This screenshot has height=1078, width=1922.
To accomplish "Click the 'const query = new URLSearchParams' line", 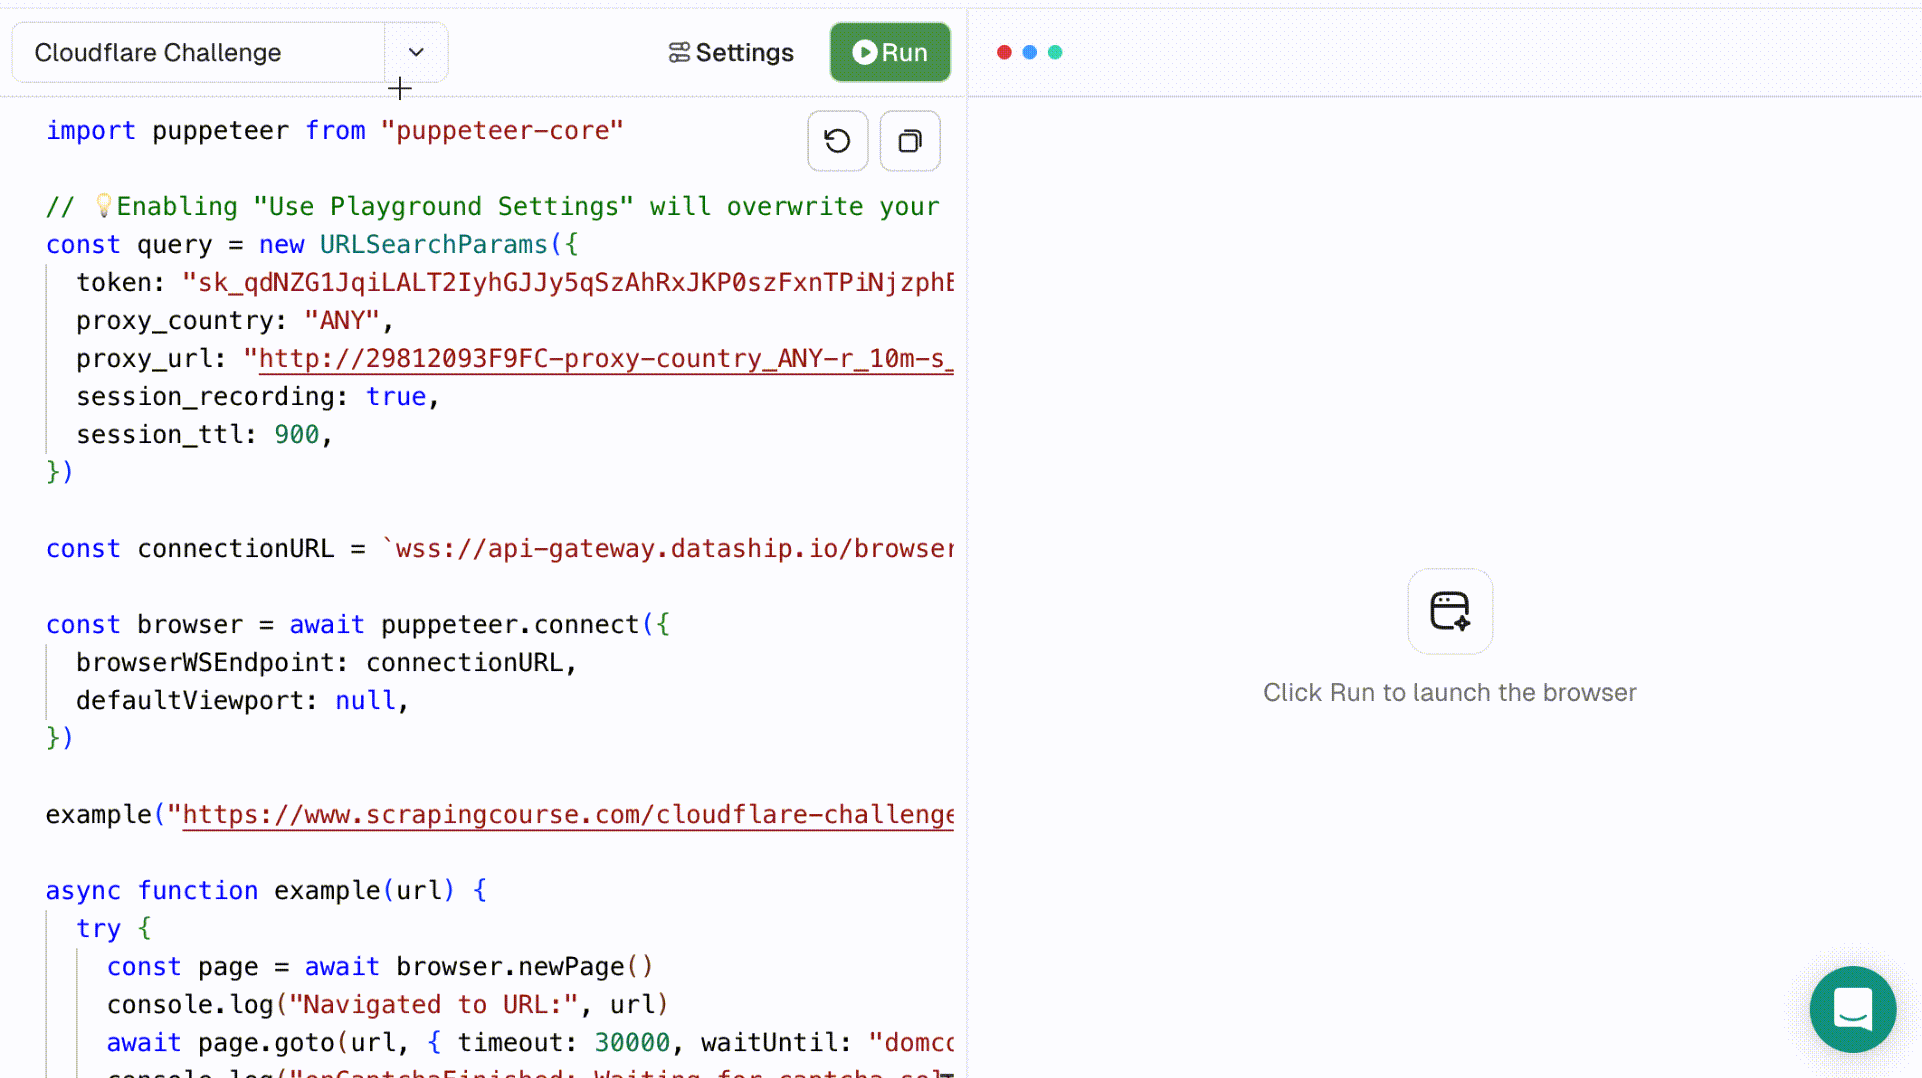I will pos(312,244).
